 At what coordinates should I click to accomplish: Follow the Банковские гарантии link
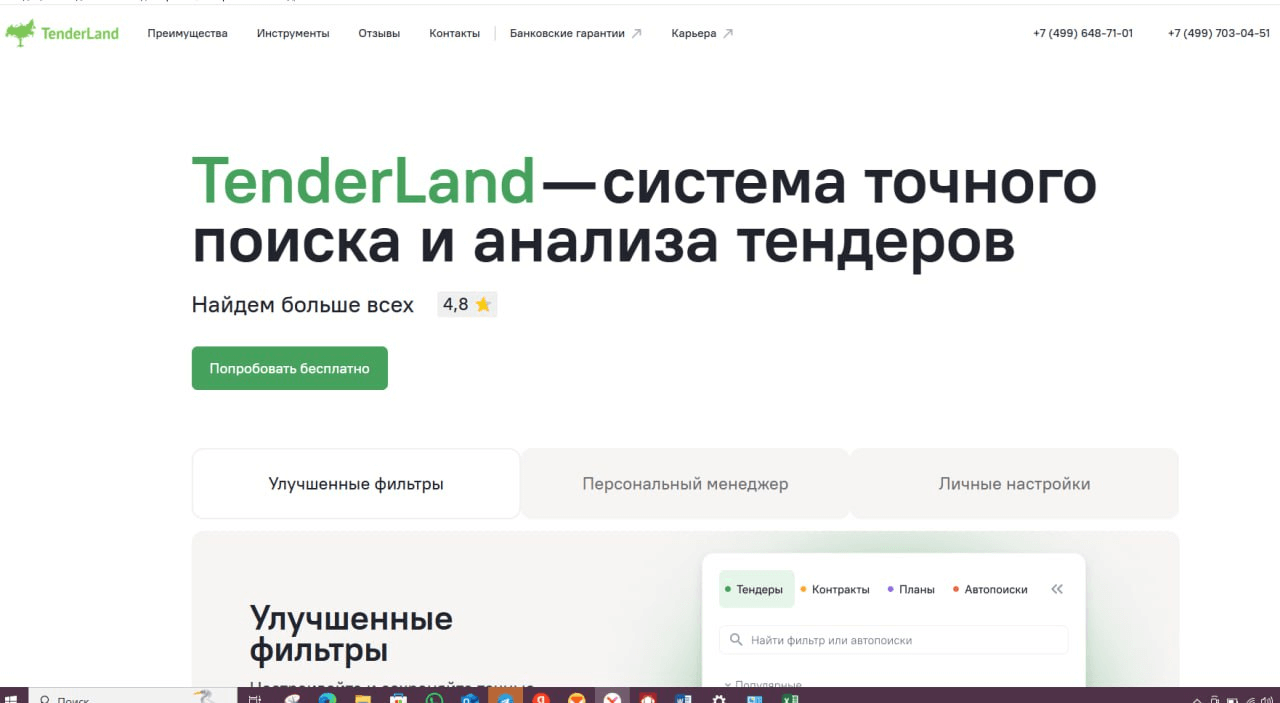coord(575,33)
